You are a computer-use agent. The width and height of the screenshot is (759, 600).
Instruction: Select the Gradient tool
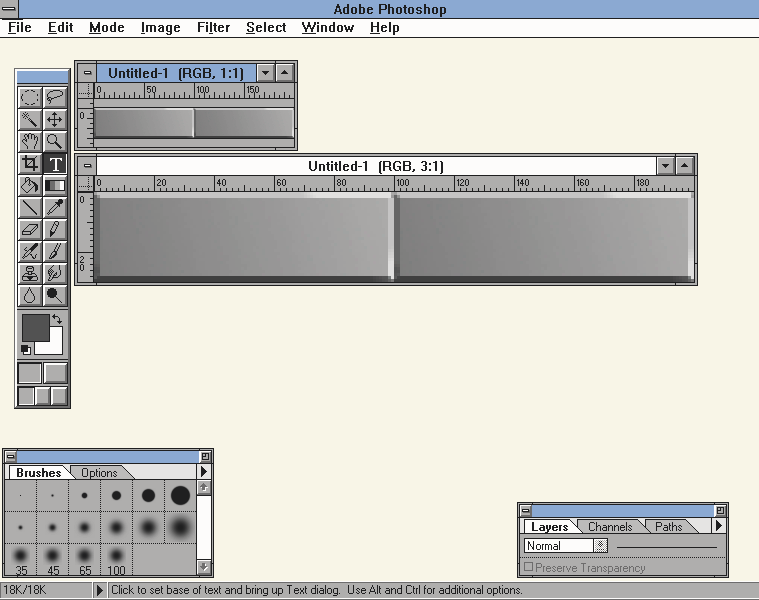[55, 185]
